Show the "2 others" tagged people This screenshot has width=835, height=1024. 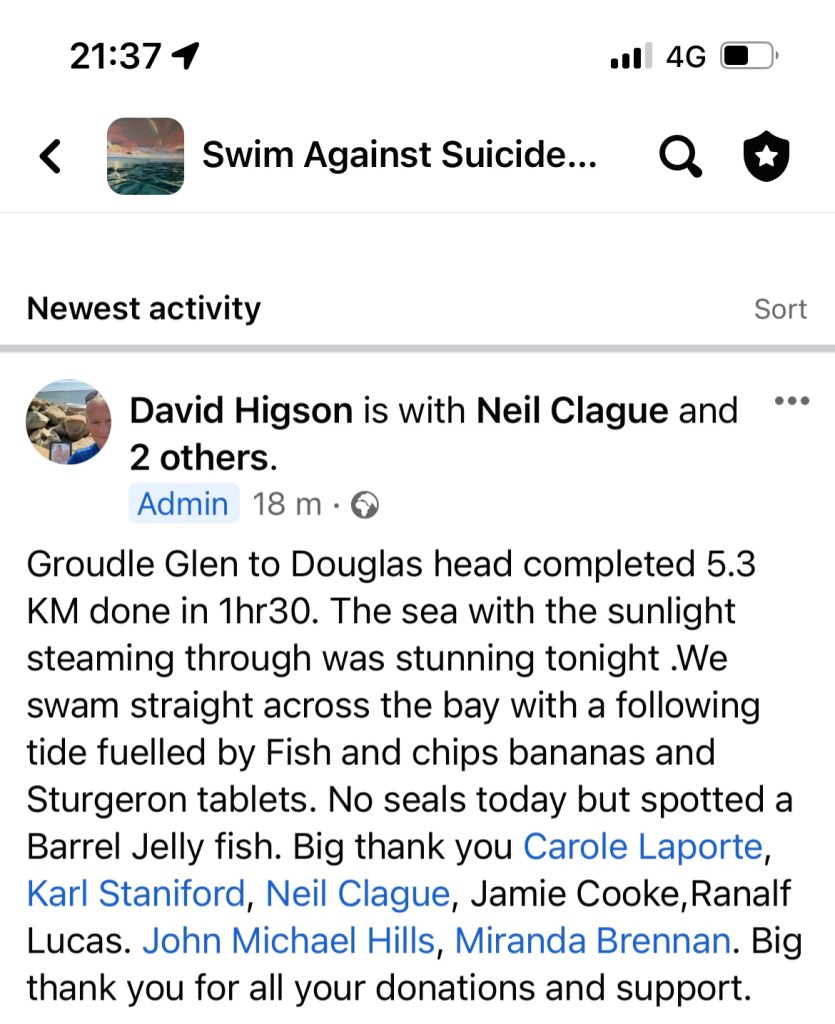click(x=200, y=457)
